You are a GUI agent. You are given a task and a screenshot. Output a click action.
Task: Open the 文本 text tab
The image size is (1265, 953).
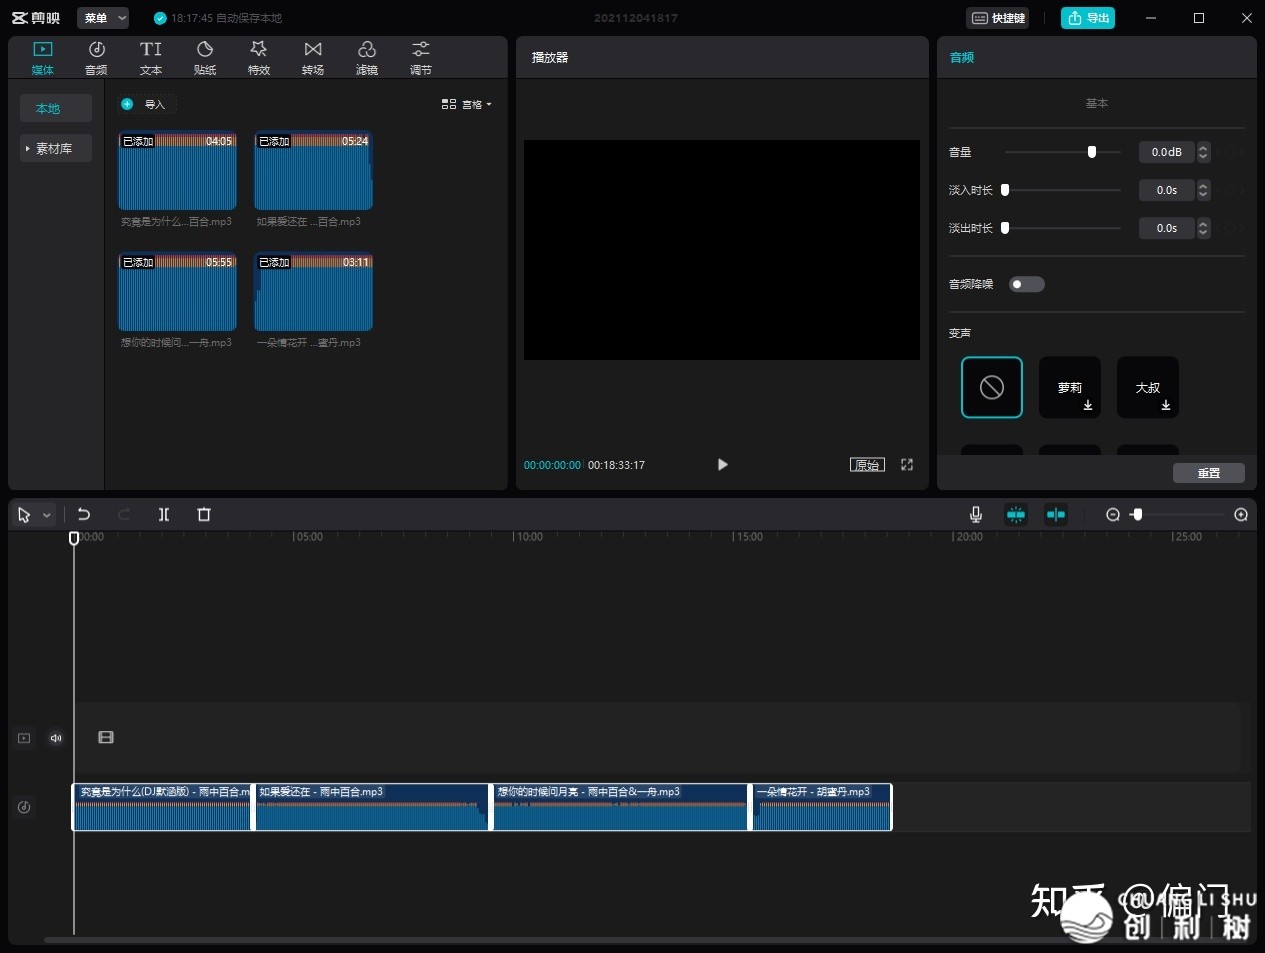151,58
